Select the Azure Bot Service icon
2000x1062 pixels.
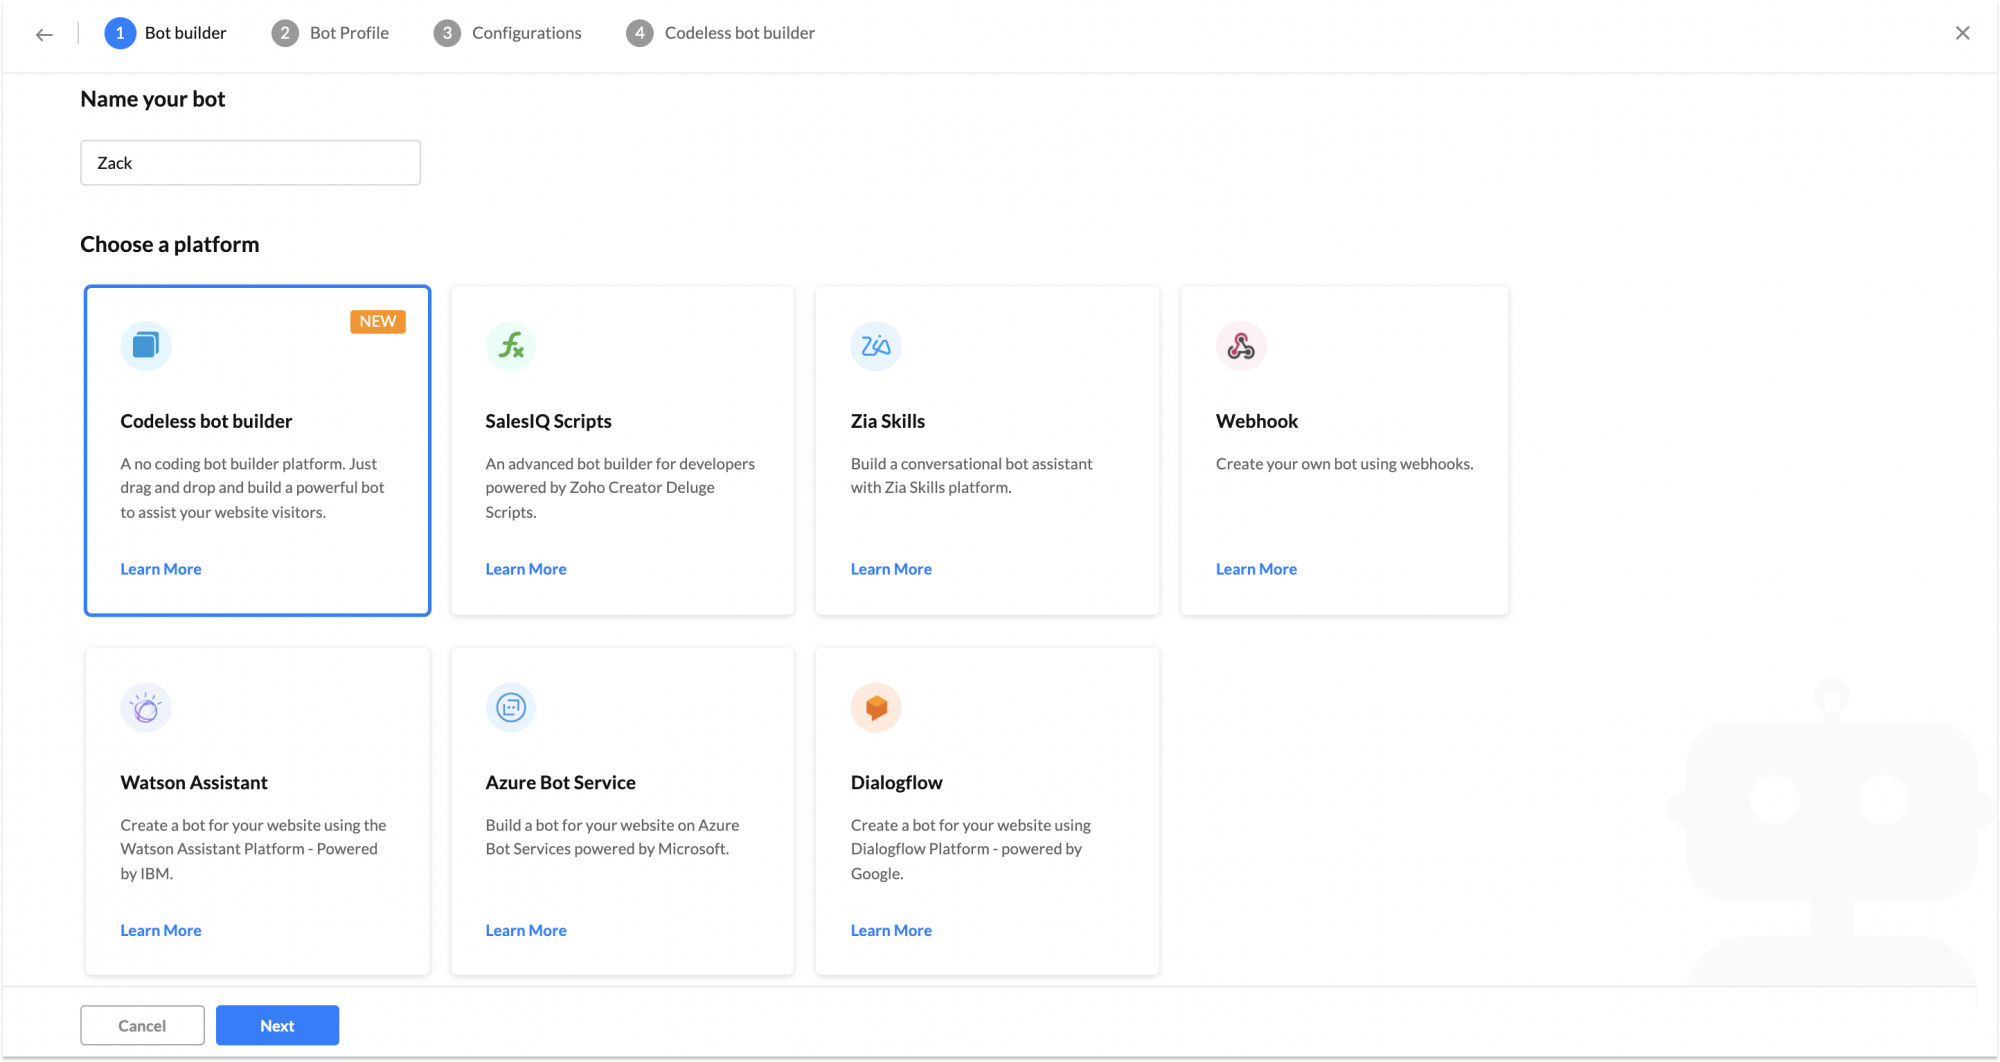[511, 708]
